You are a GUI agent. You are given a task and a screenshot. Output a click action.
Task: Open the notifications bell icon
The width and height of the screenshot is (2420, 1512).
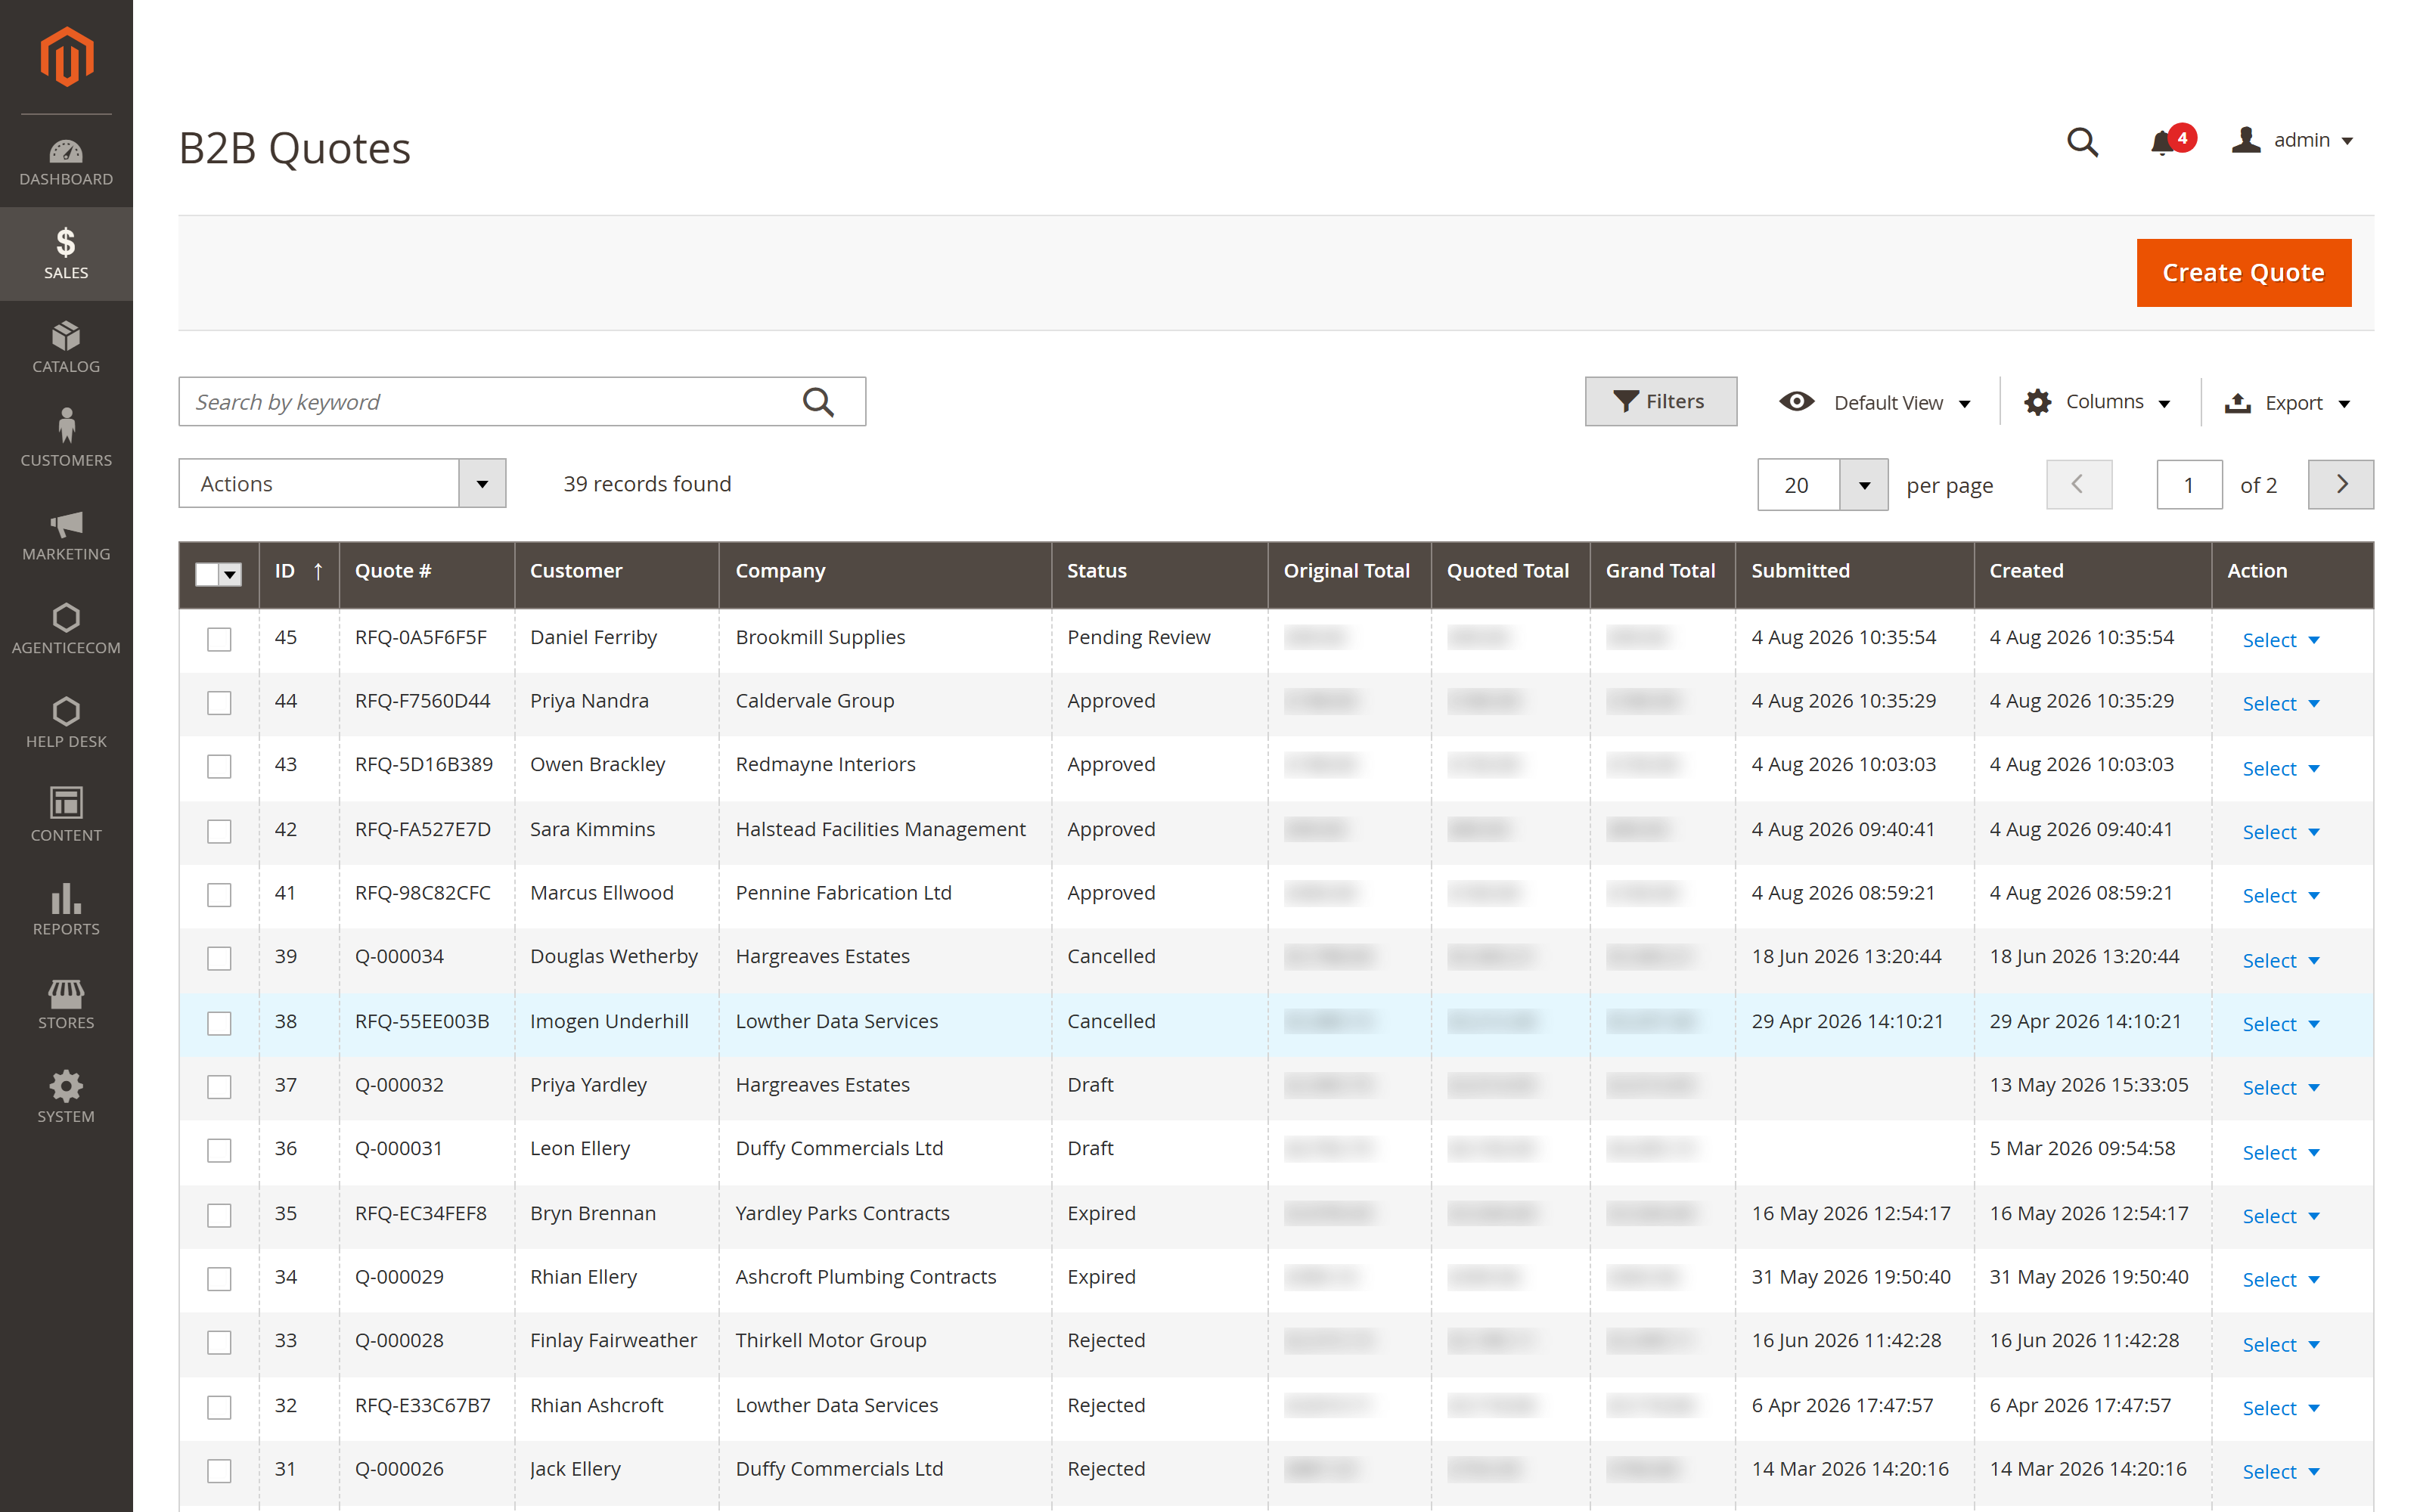click(2162, 143)
